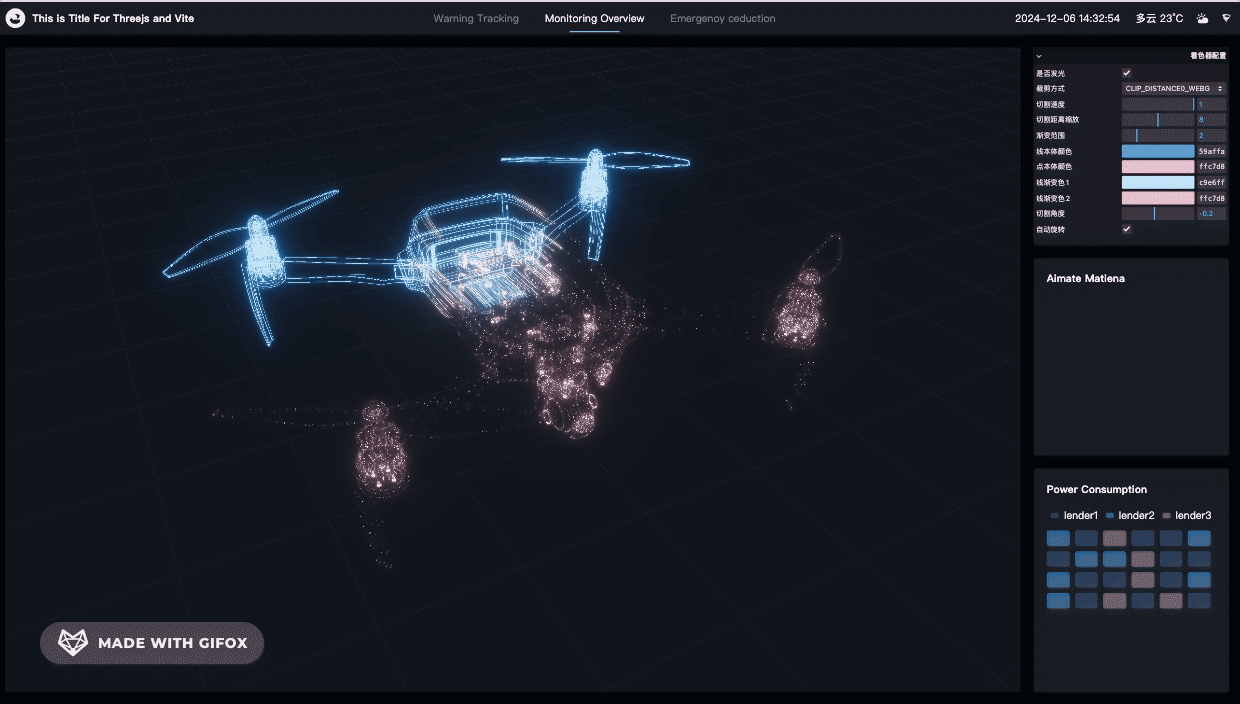Switch to the Emergency ceduction tab
1240x704 pixels.
722,18
